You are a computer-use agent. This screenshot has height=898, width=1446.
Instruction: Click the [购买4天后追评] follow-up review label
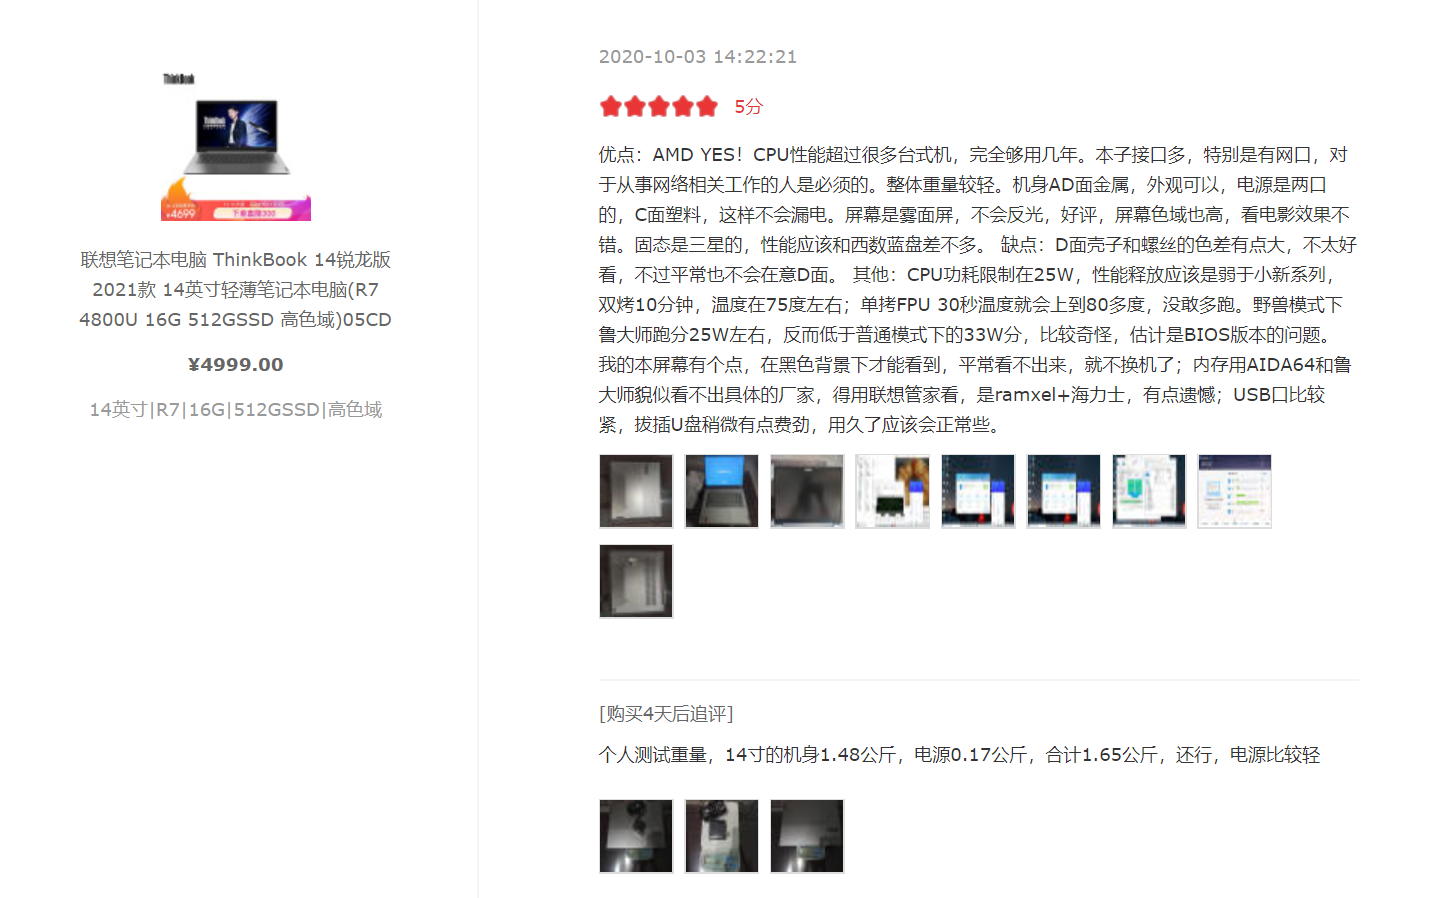coord(666,714)
